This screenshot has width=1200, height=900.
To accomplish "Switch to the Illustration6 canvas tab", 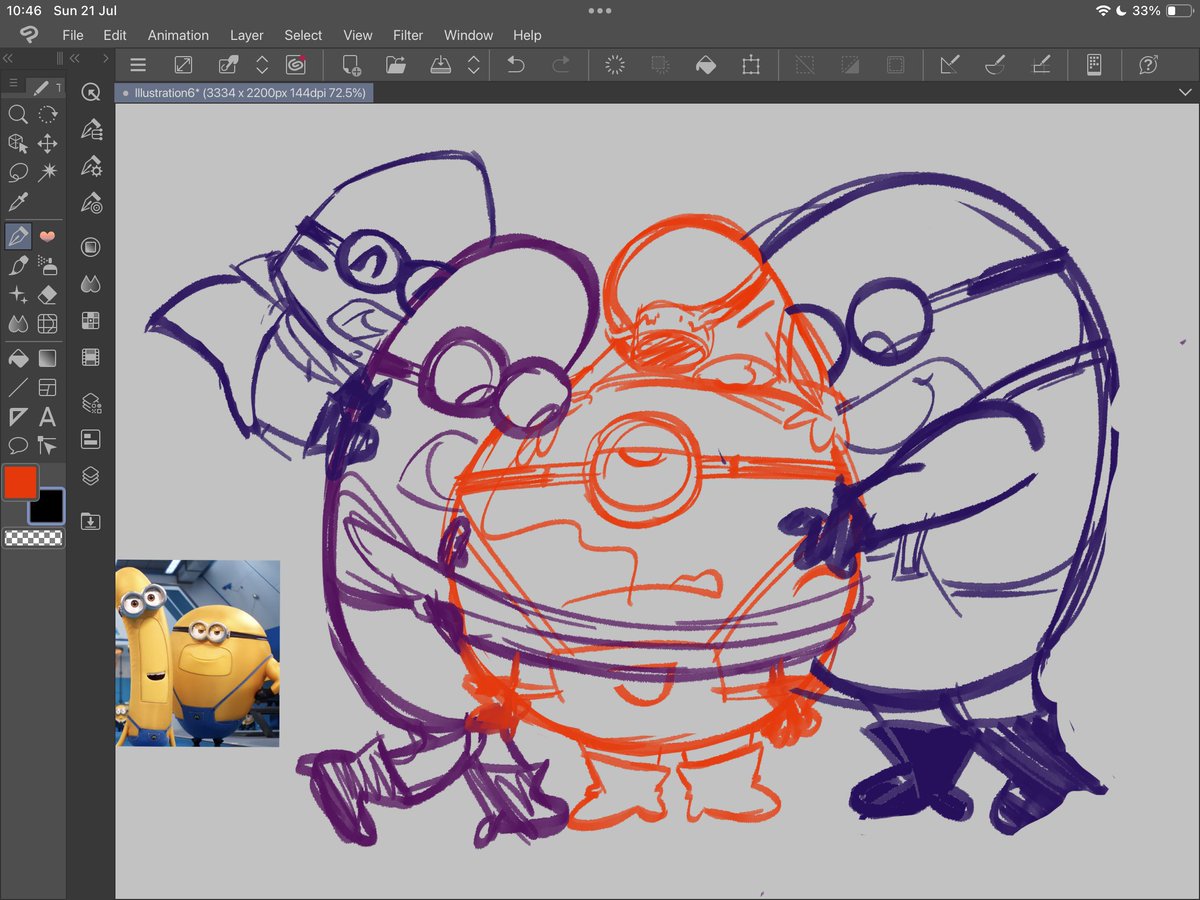I will tap(244, 92).
